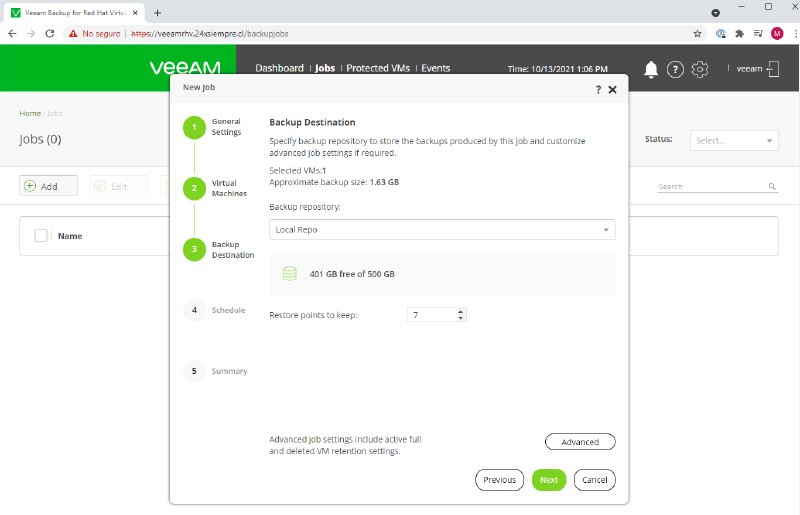The height and width of the screenshot is (515, 800).
Task: Click the help icon in New Job dialog
Action: 598,90
